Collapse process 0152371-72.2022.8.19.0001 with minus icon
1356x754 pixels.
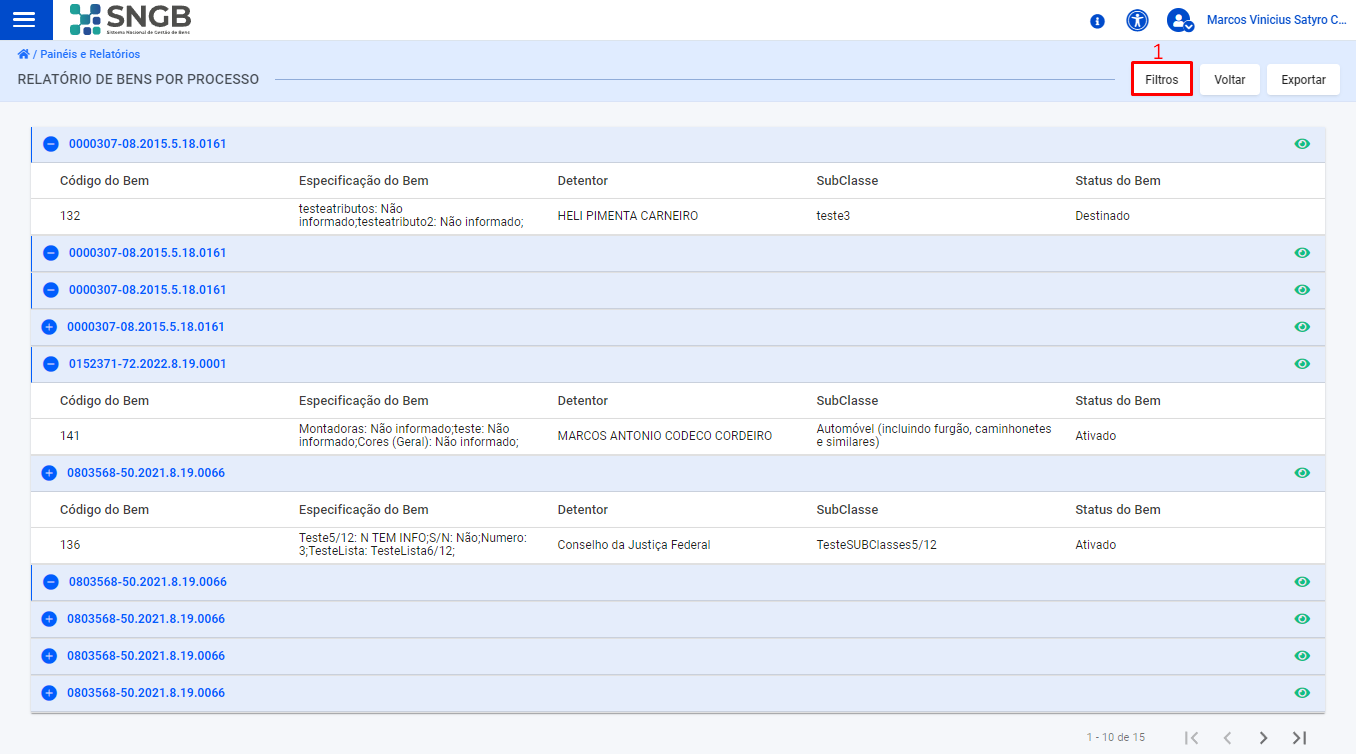(x=50, y=364)
